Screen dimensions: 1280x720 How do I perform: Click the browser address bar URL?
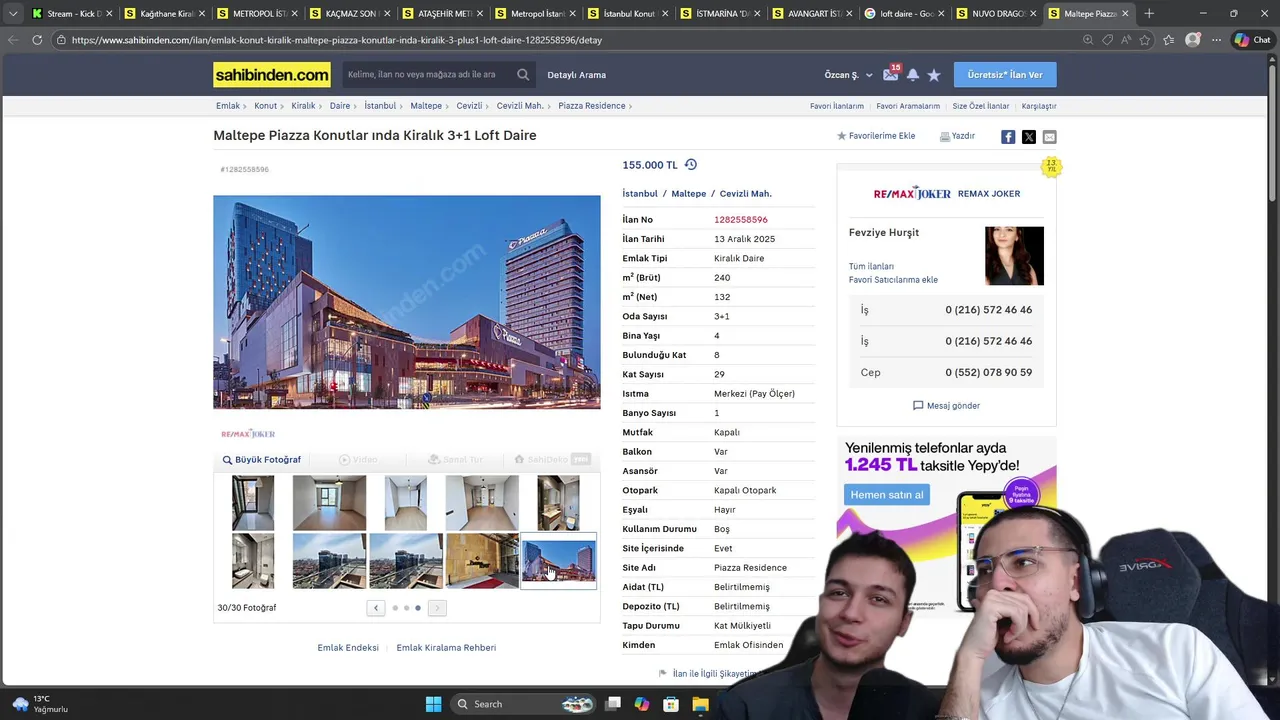coord(337,40)
